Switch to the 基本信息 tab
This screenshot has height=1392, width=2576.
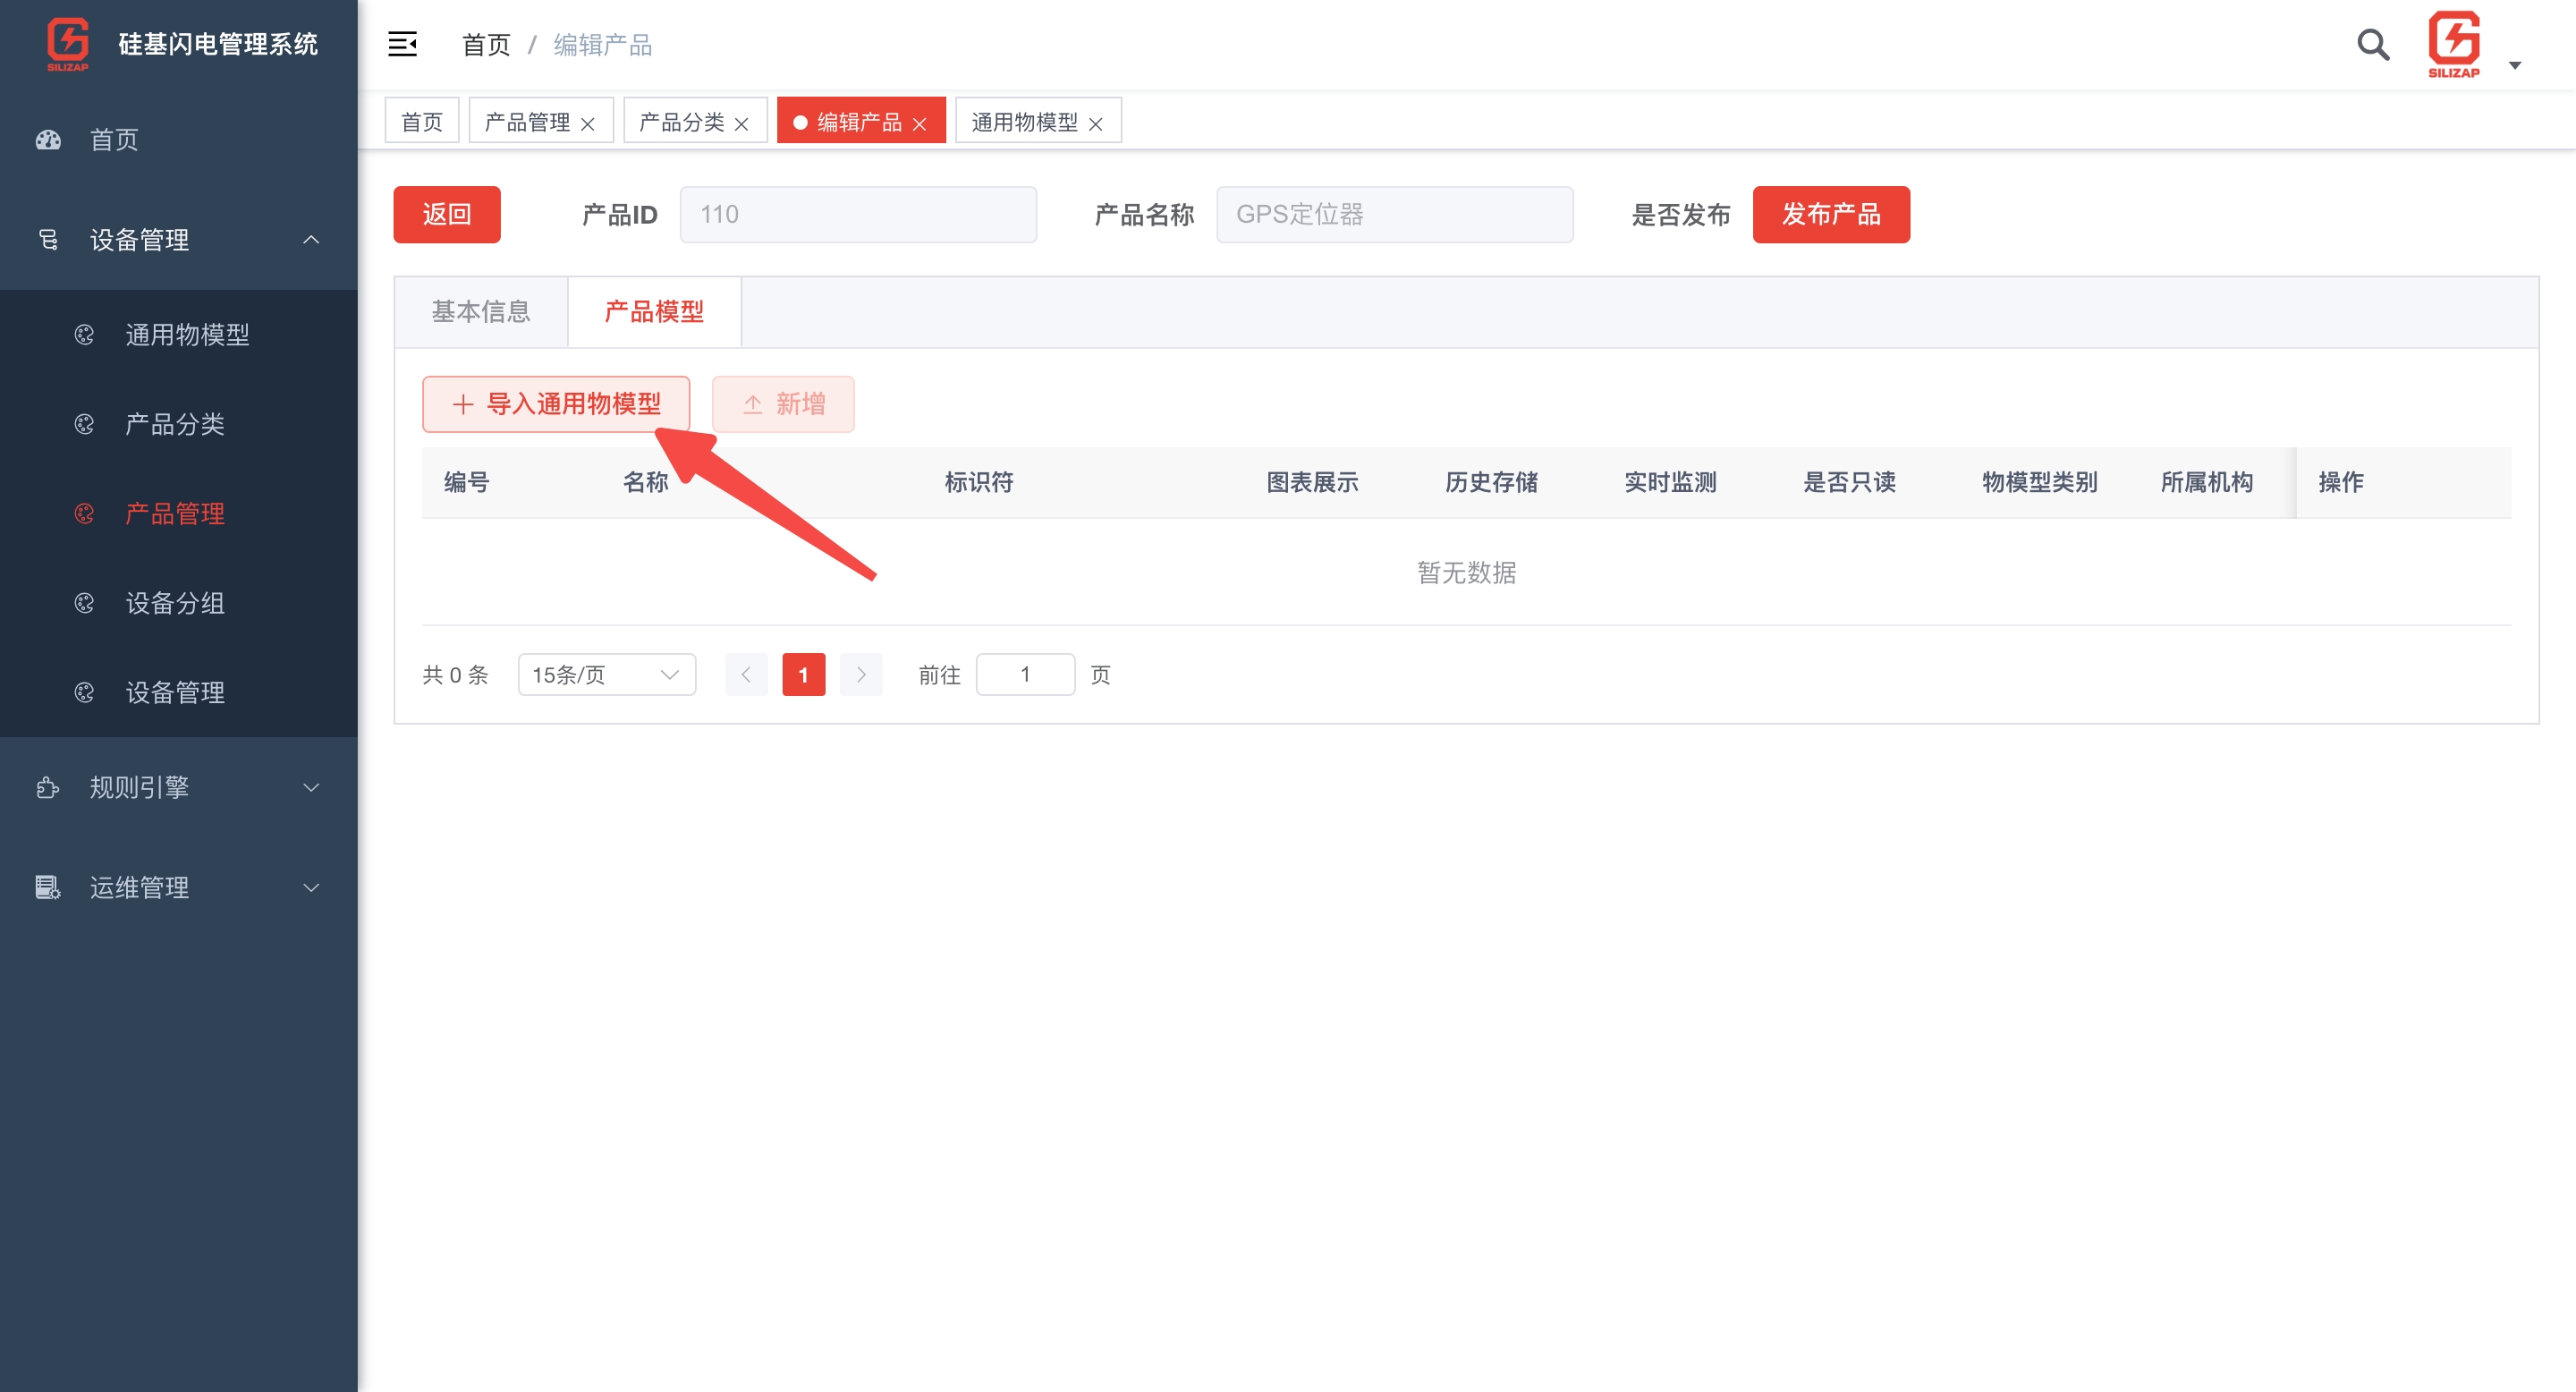481,311
